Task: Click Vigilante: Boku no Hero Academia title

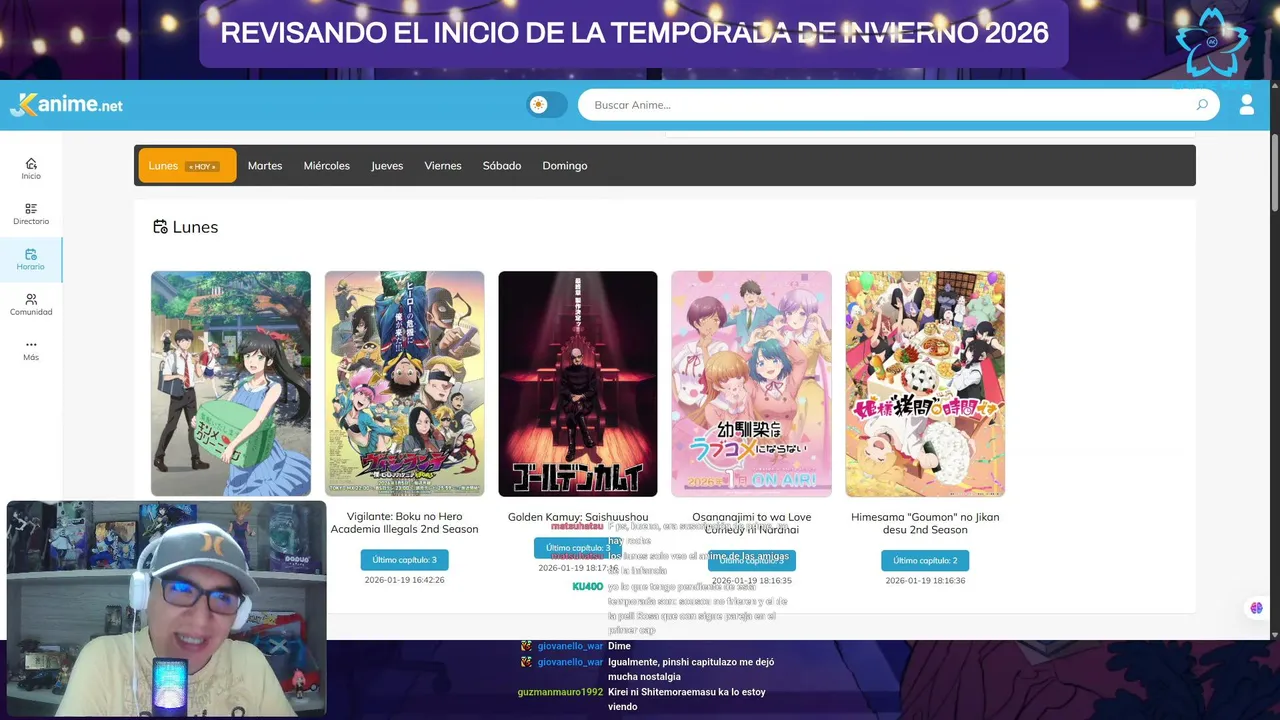Action: pyautogui.click(x=404, y=523)
